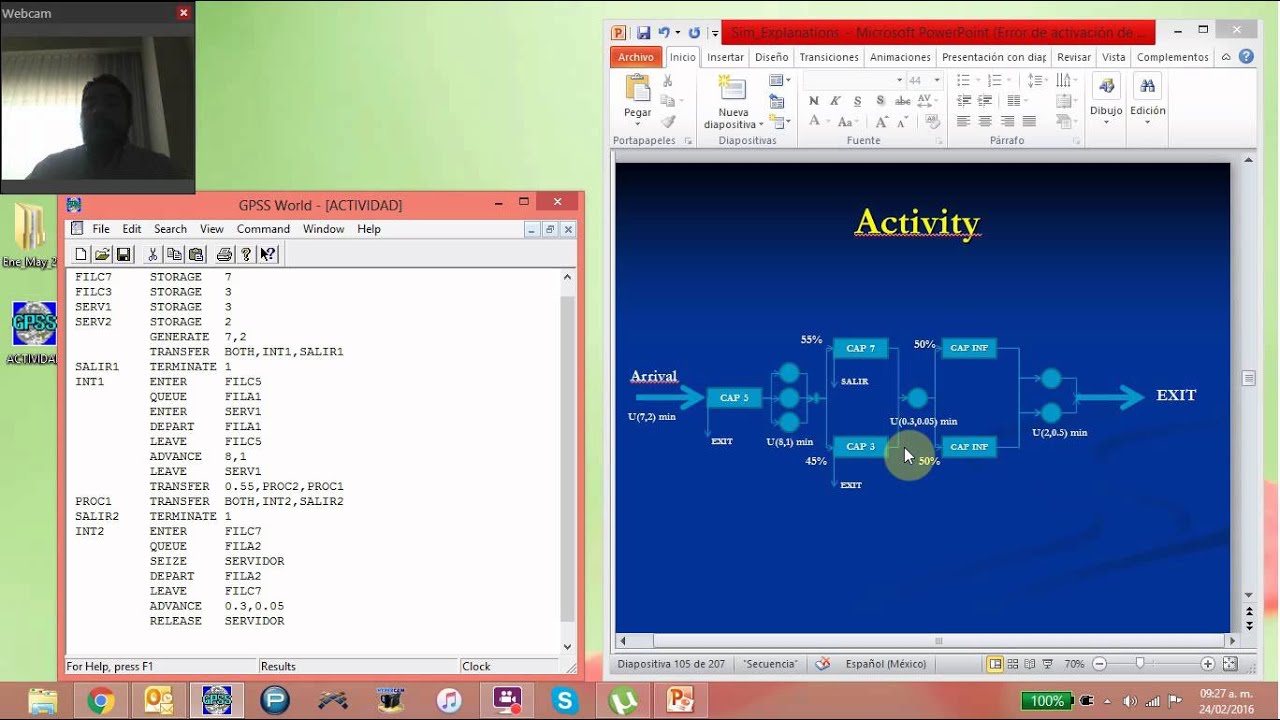This screenshot has height=720, width=1280.
Task: Click the Español (México) language button
Action: click(x=886, y=664)
